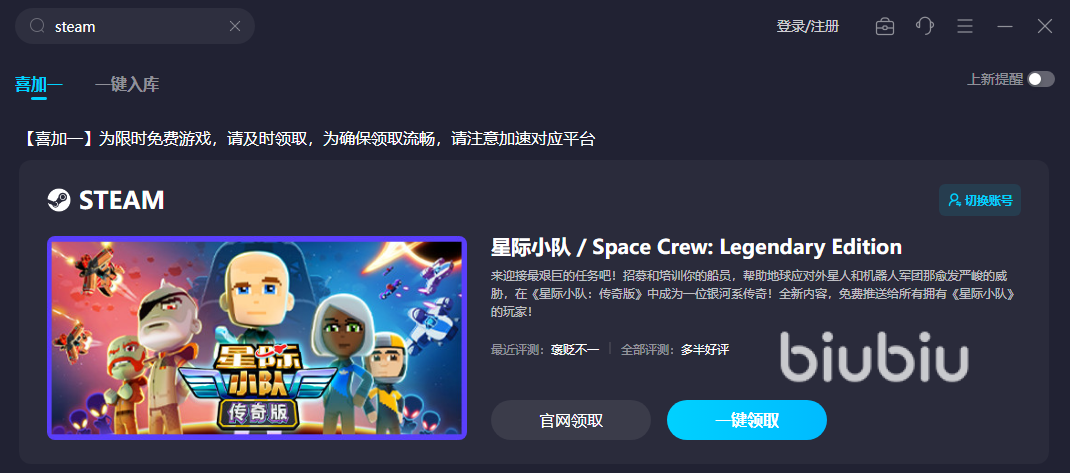The height and width of the screenshot is (473, 1070).
Task: Minimize the biubiu window
Action: 1004,27
